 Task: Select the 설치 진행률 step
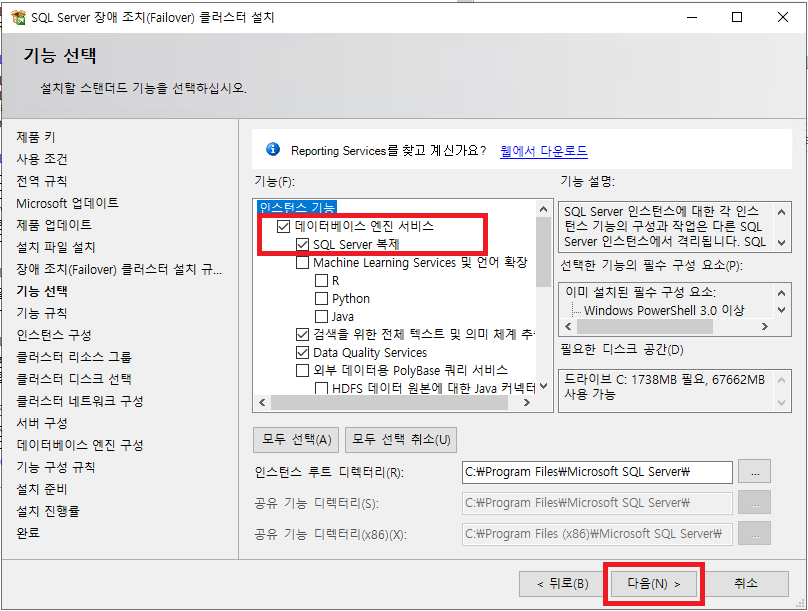coord(48,511)
